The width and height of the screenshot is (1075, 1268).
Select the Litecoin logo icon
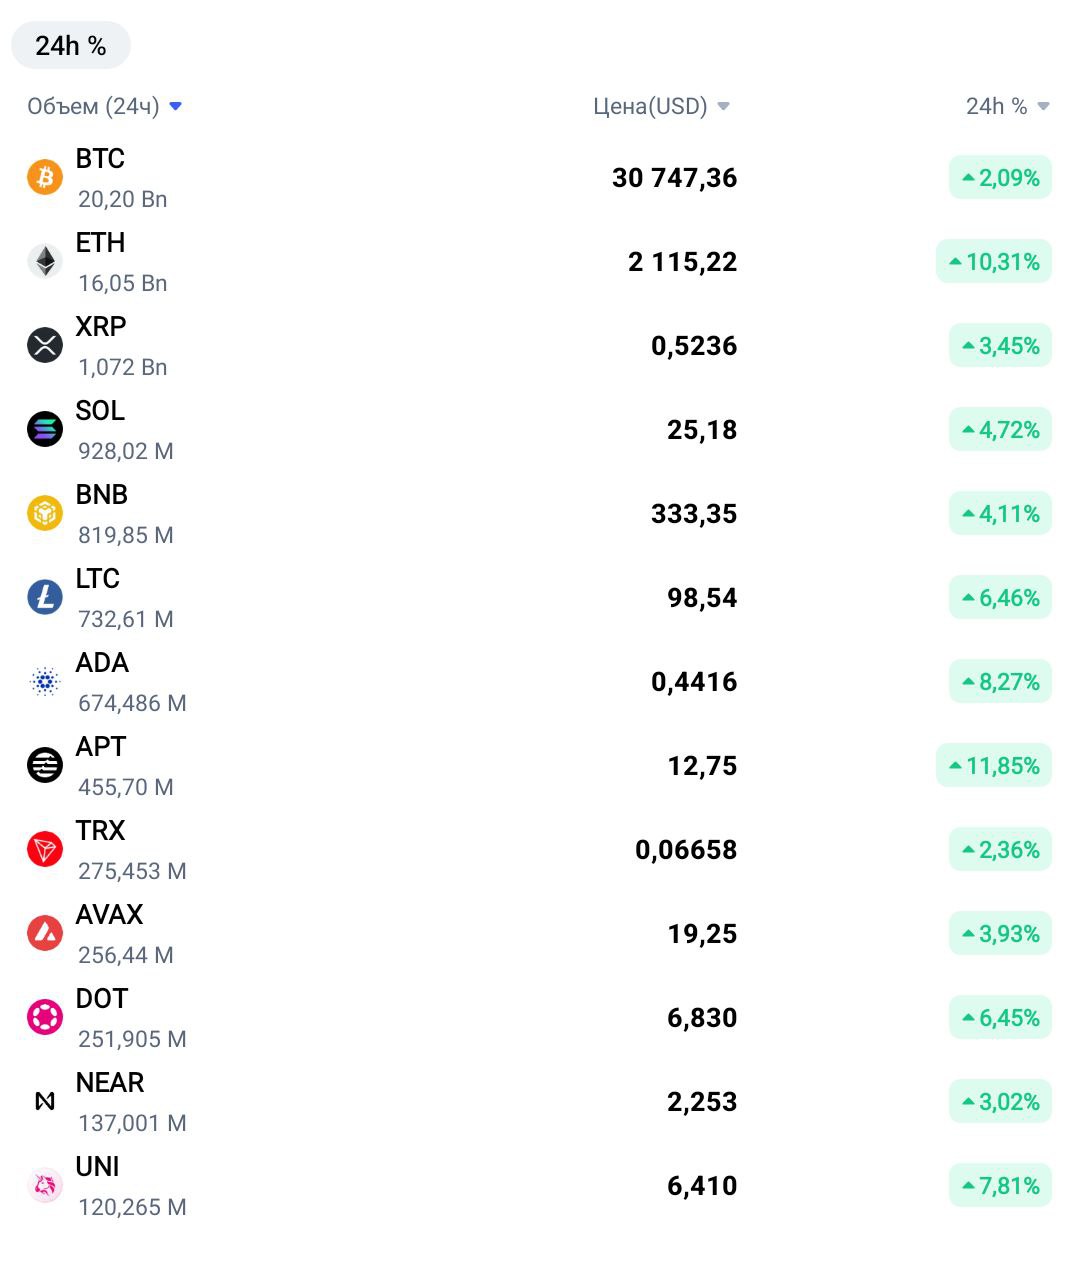click(x=44, y=597)
